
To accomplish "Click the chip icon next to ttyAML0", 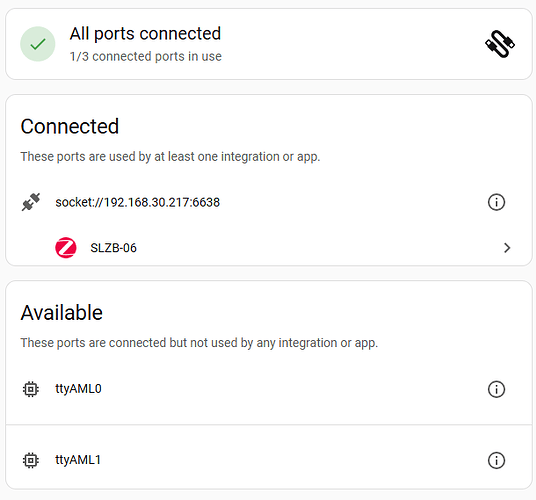I will (31, 389).
